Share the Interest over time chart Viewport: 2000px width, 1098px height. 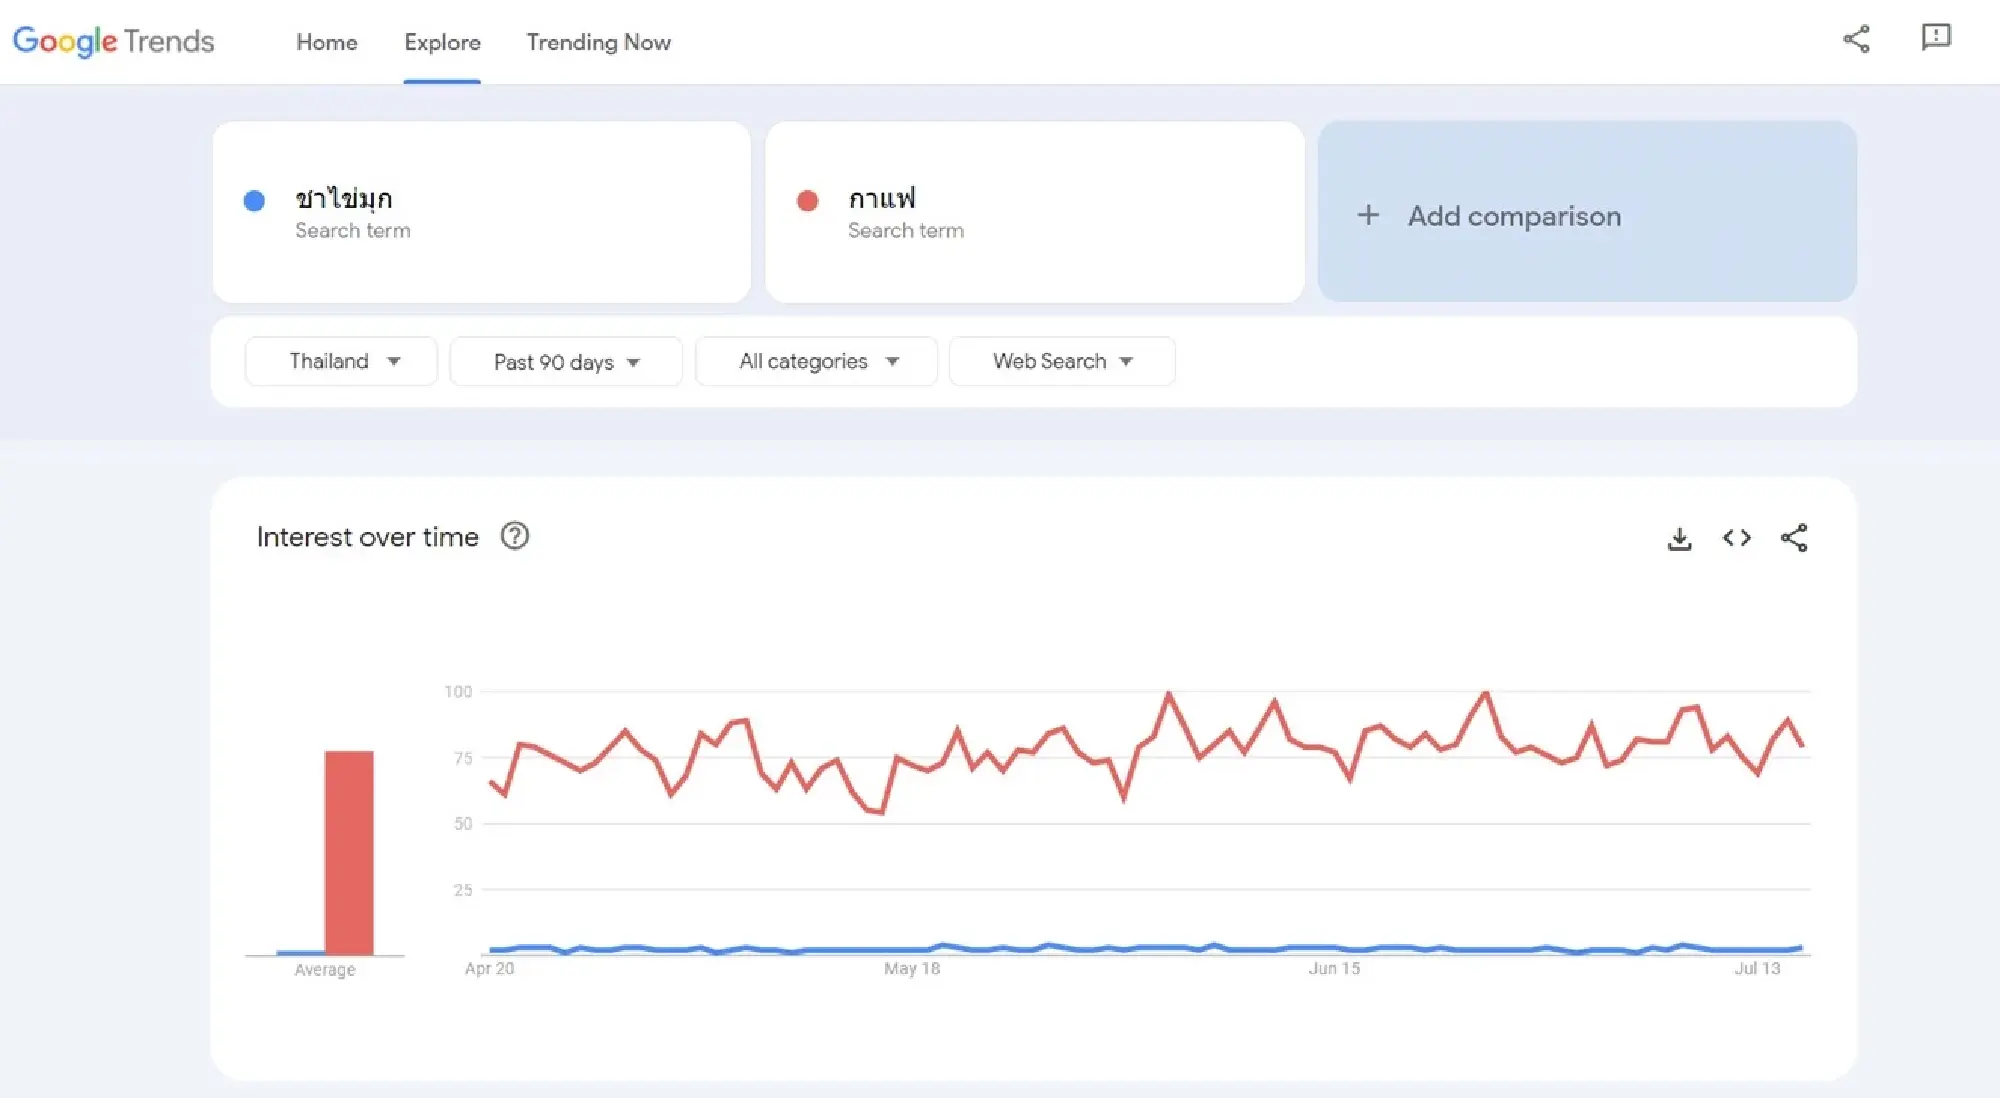point(1794,538)
